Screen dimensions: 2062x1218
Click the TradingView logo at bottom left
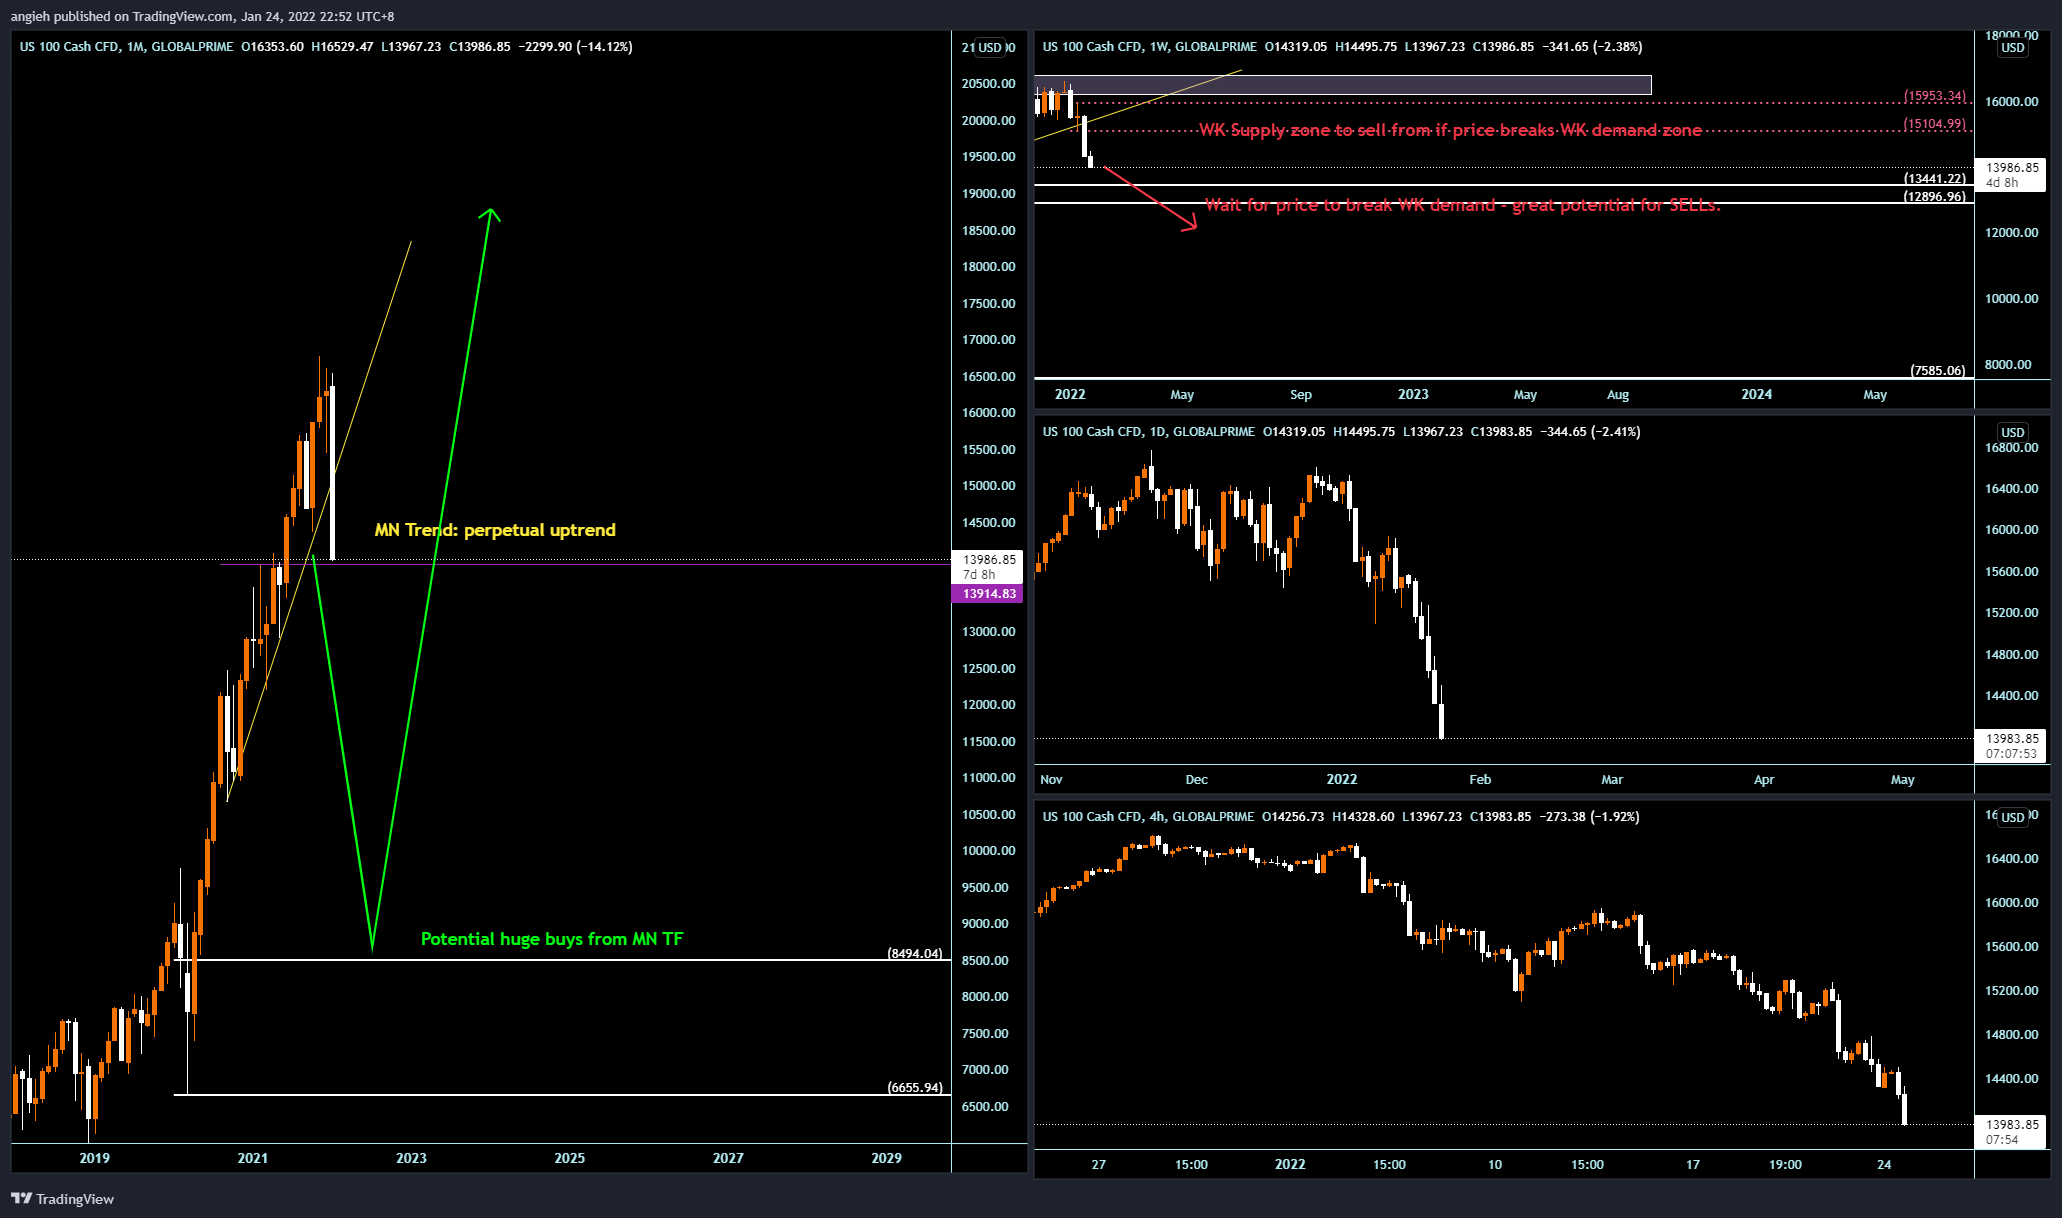[x=62, y=1198]
